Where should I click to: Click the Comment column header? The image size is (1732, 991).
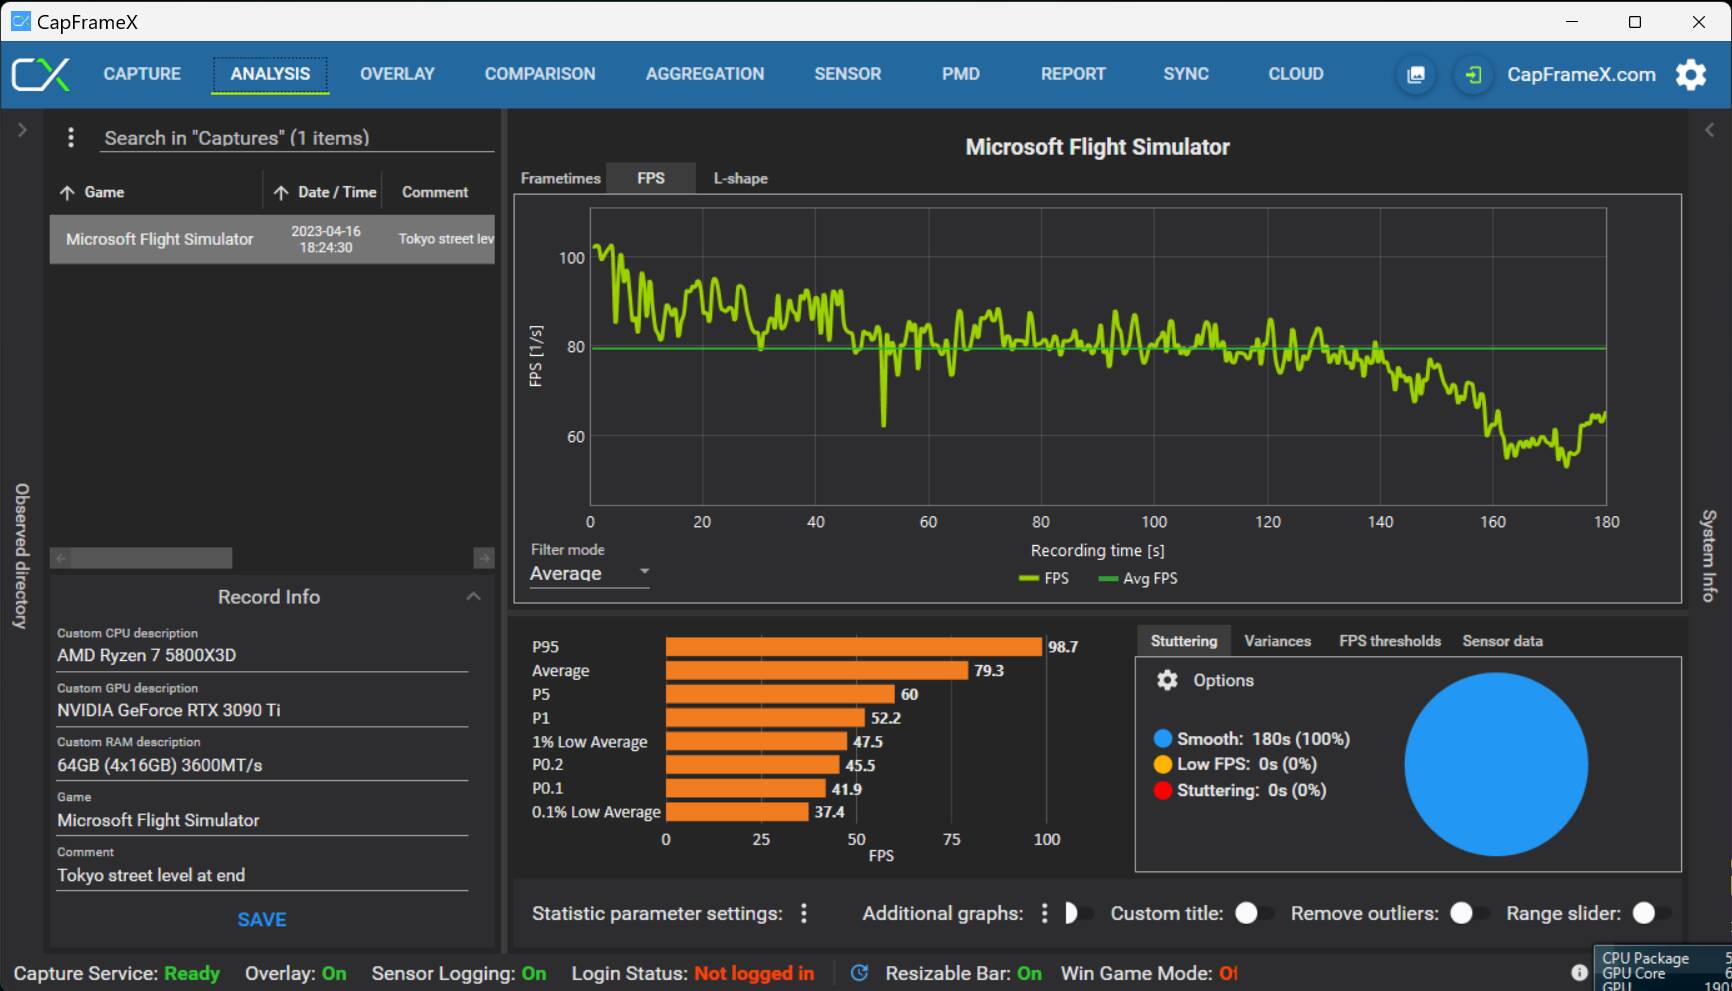(x=435, y=192)
